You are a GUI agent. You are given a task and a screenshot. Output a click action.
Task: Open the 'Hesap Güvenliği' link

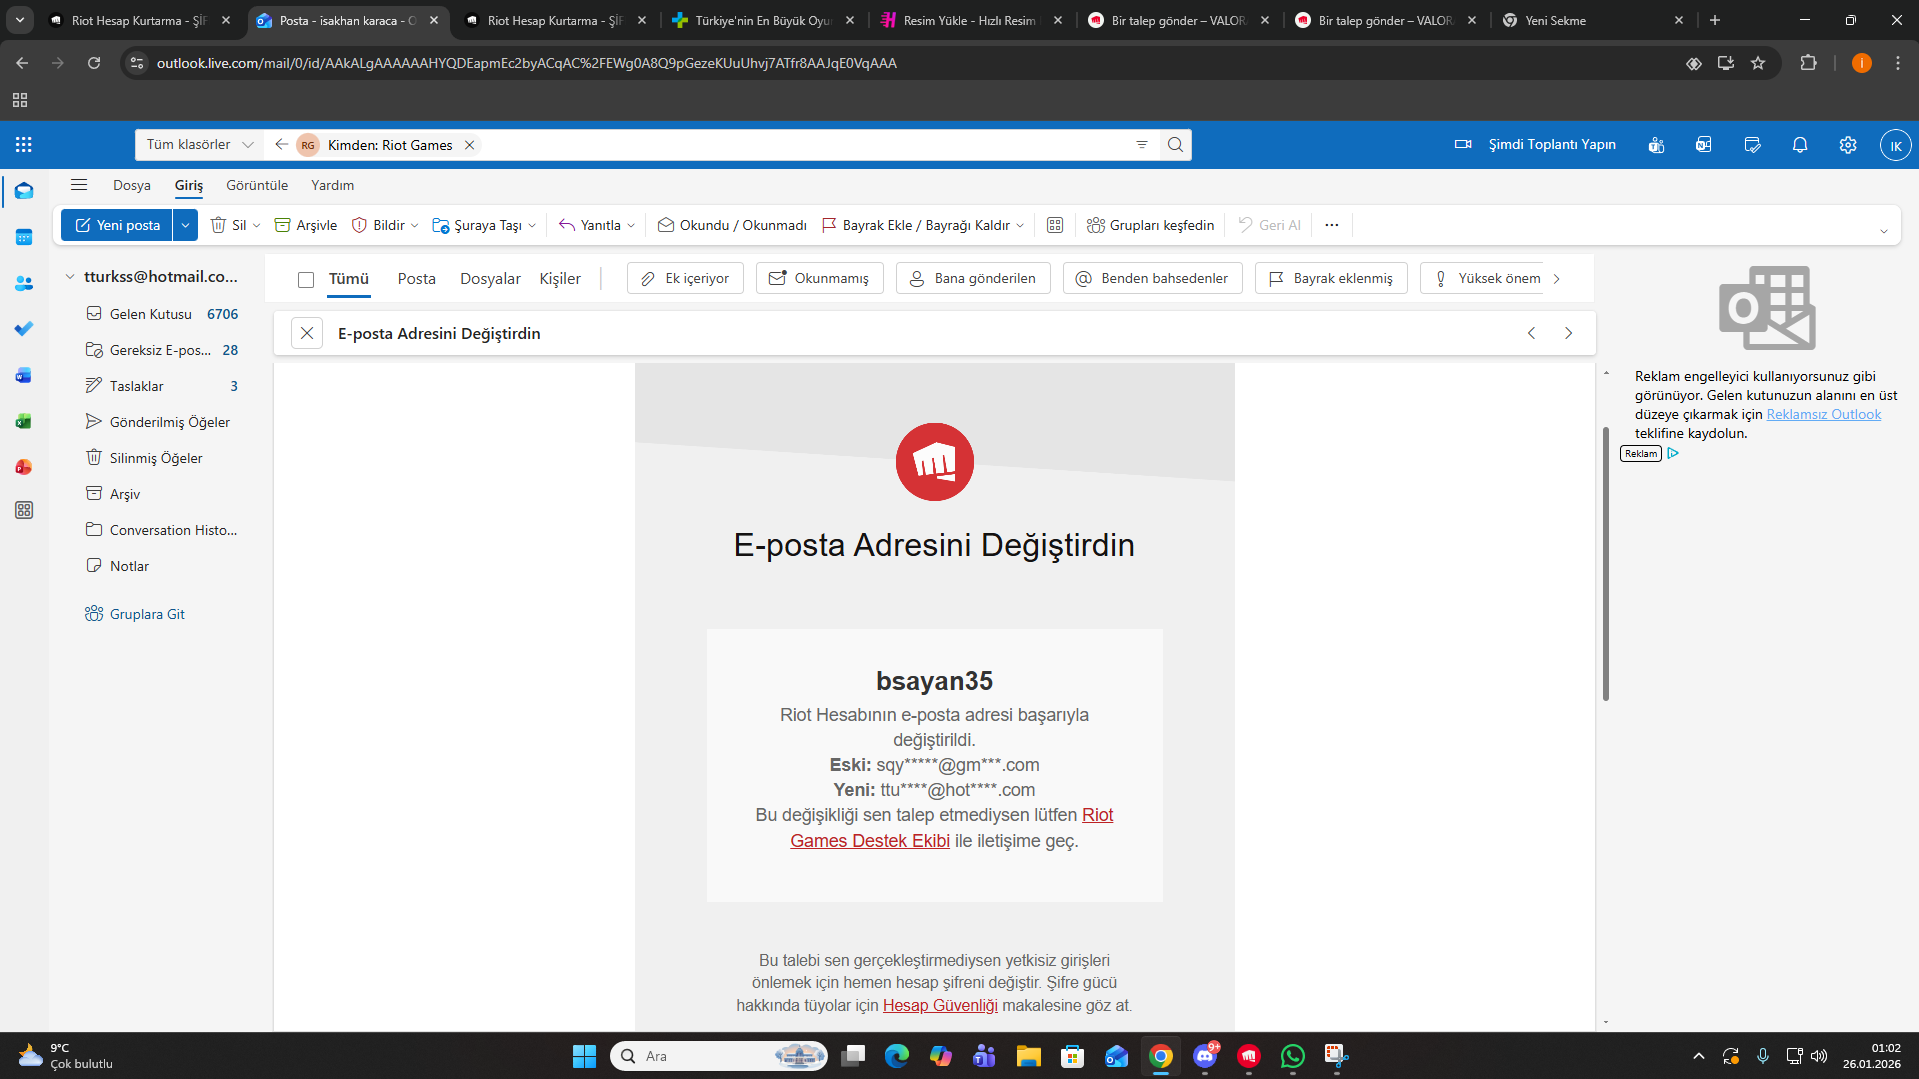coord(940,1005)
